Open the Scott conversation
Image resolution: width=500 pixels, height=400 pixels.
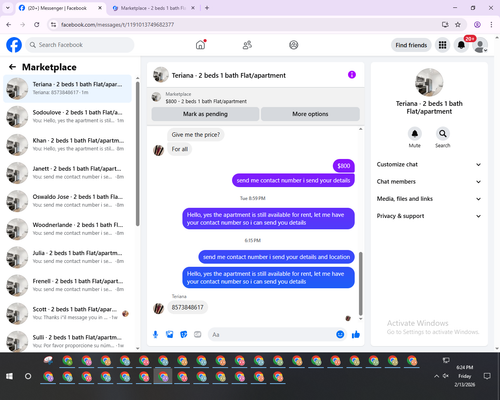coord(67,313)
